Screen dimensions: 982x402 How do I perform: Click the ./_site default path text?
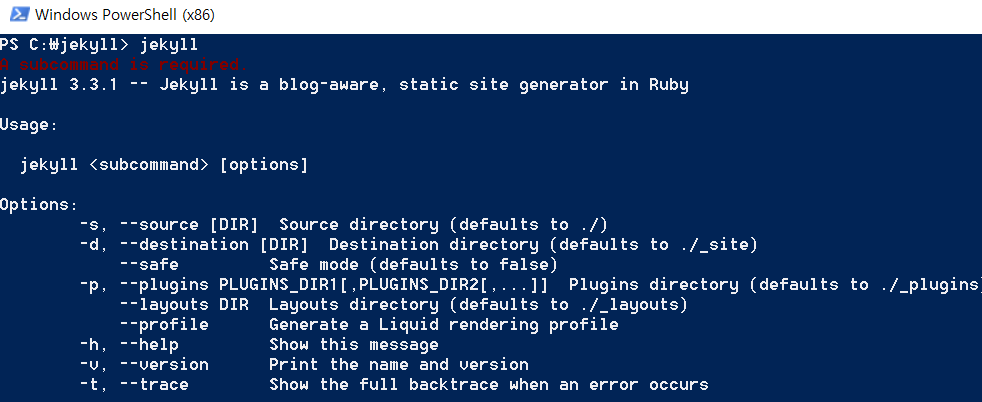[715, 245]
